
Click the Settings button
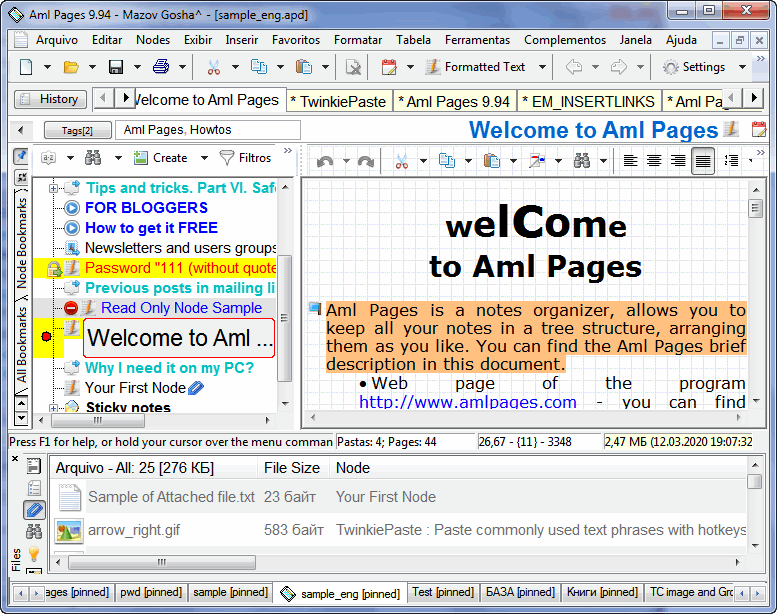pyautogui.click(x=695, y=67)
